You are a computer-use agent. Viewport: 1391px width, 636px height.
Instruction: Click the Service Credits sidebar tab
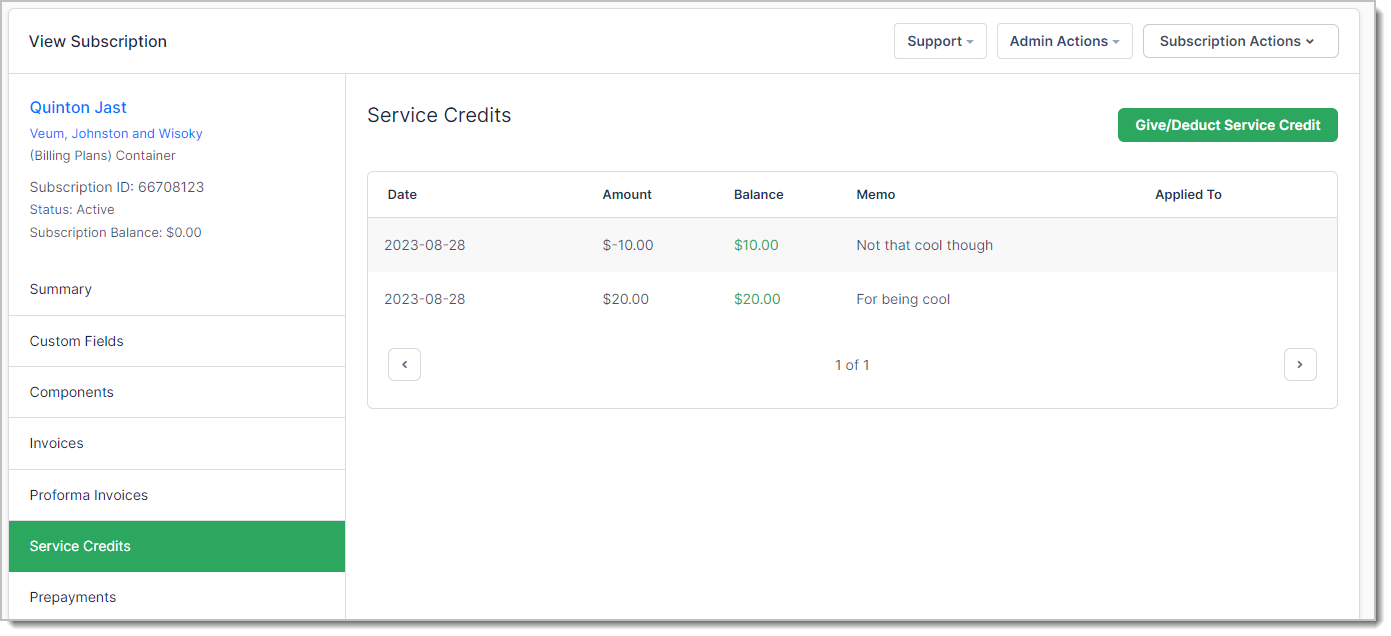[80, 546]
